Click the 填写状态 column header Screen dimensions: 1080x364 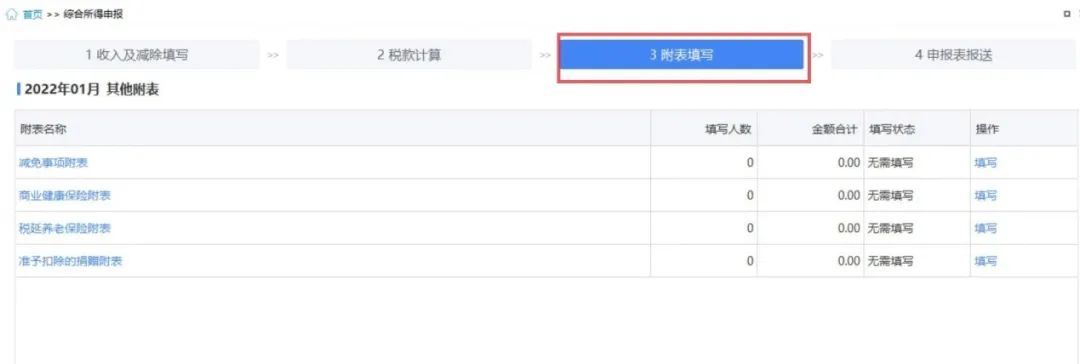pyautogui.click(x=892, y=129)
